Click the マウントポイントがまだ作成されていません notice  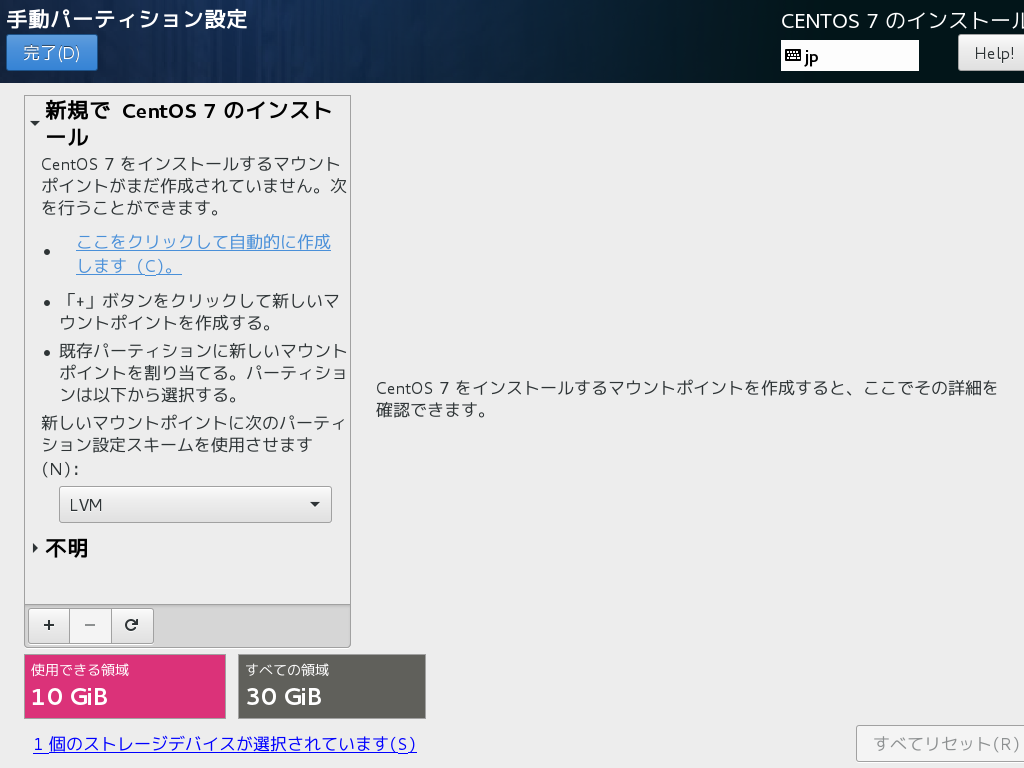point(194,185)
